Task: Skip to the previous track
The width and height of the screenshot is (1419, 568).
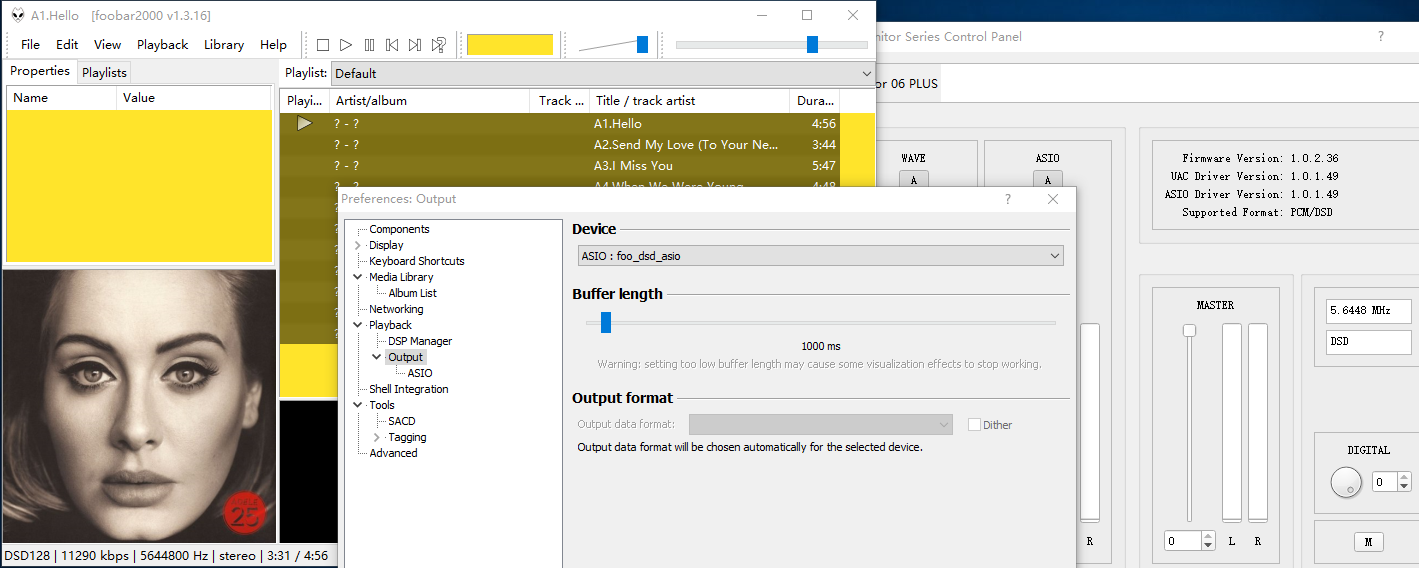Action: [x=392, y=45]
